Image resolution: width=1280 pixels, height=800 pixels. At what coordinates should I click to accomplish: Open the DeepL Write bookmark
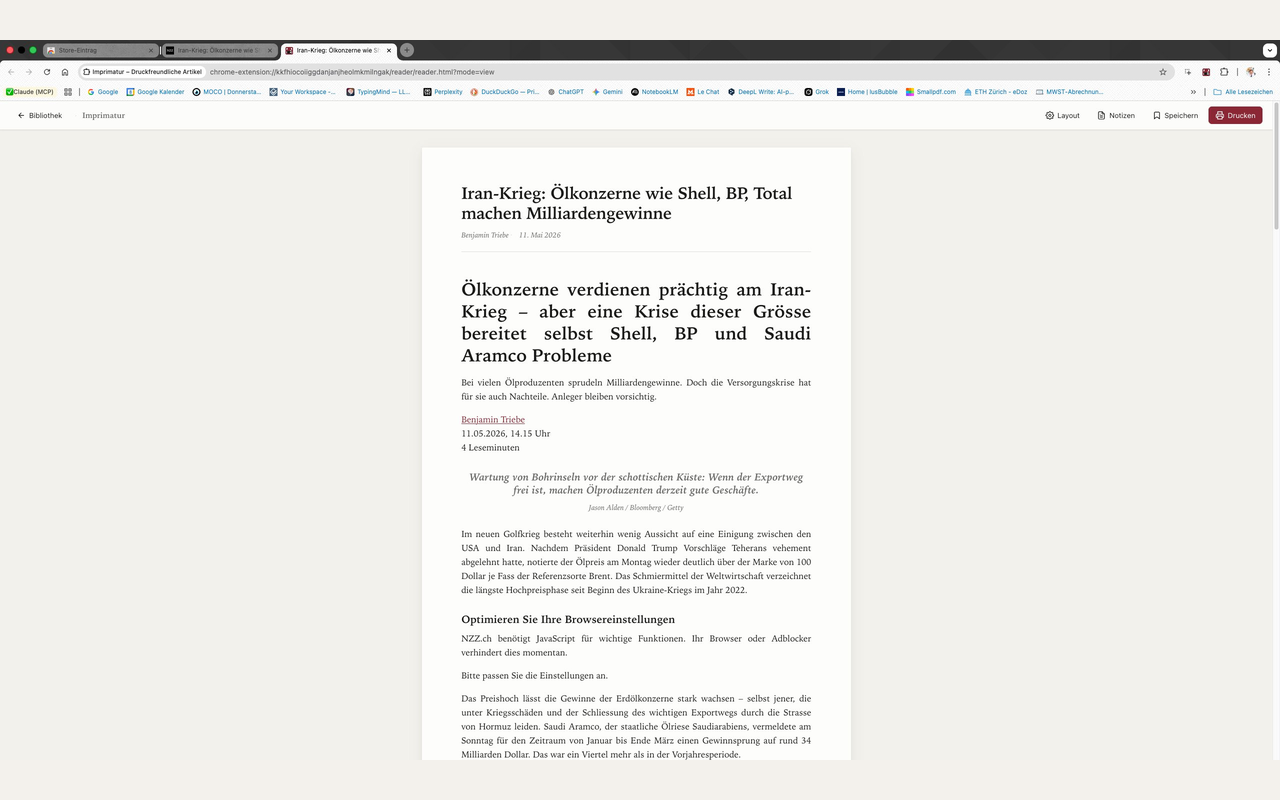[x=761, y=91]
